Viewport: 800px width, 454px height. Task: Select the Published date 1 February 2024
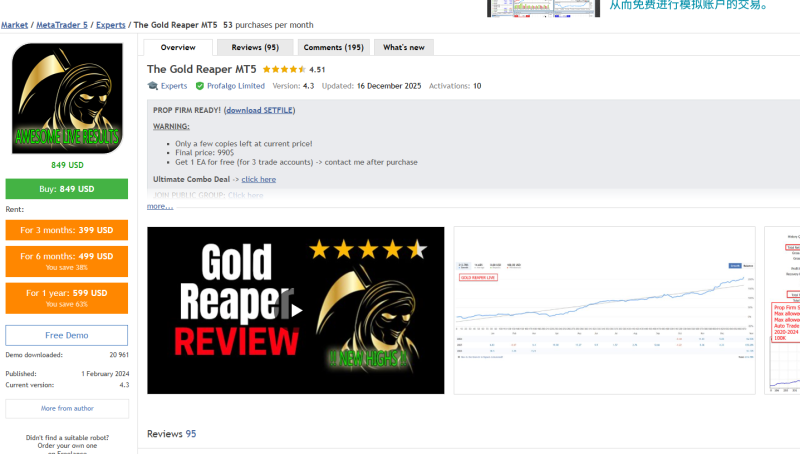pyautogui.click(x=105, y=374)
